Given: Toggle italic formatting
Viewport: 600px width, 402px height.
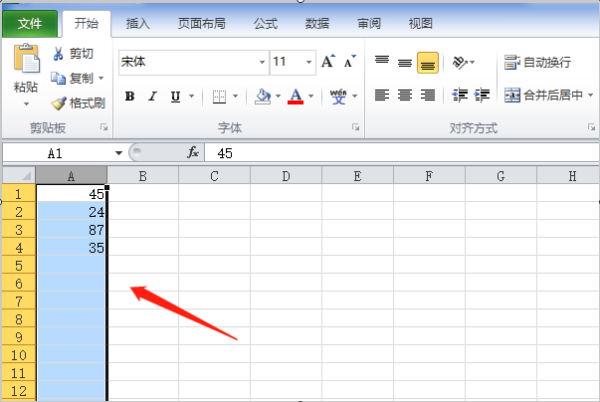Looking at the screenshot, I should tap(153, 96).
